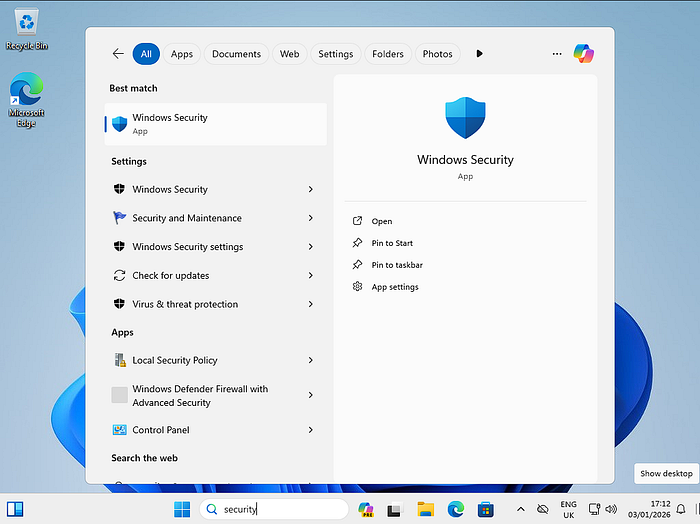Switch to the Photos filter tab

click(x=438, y=54)
